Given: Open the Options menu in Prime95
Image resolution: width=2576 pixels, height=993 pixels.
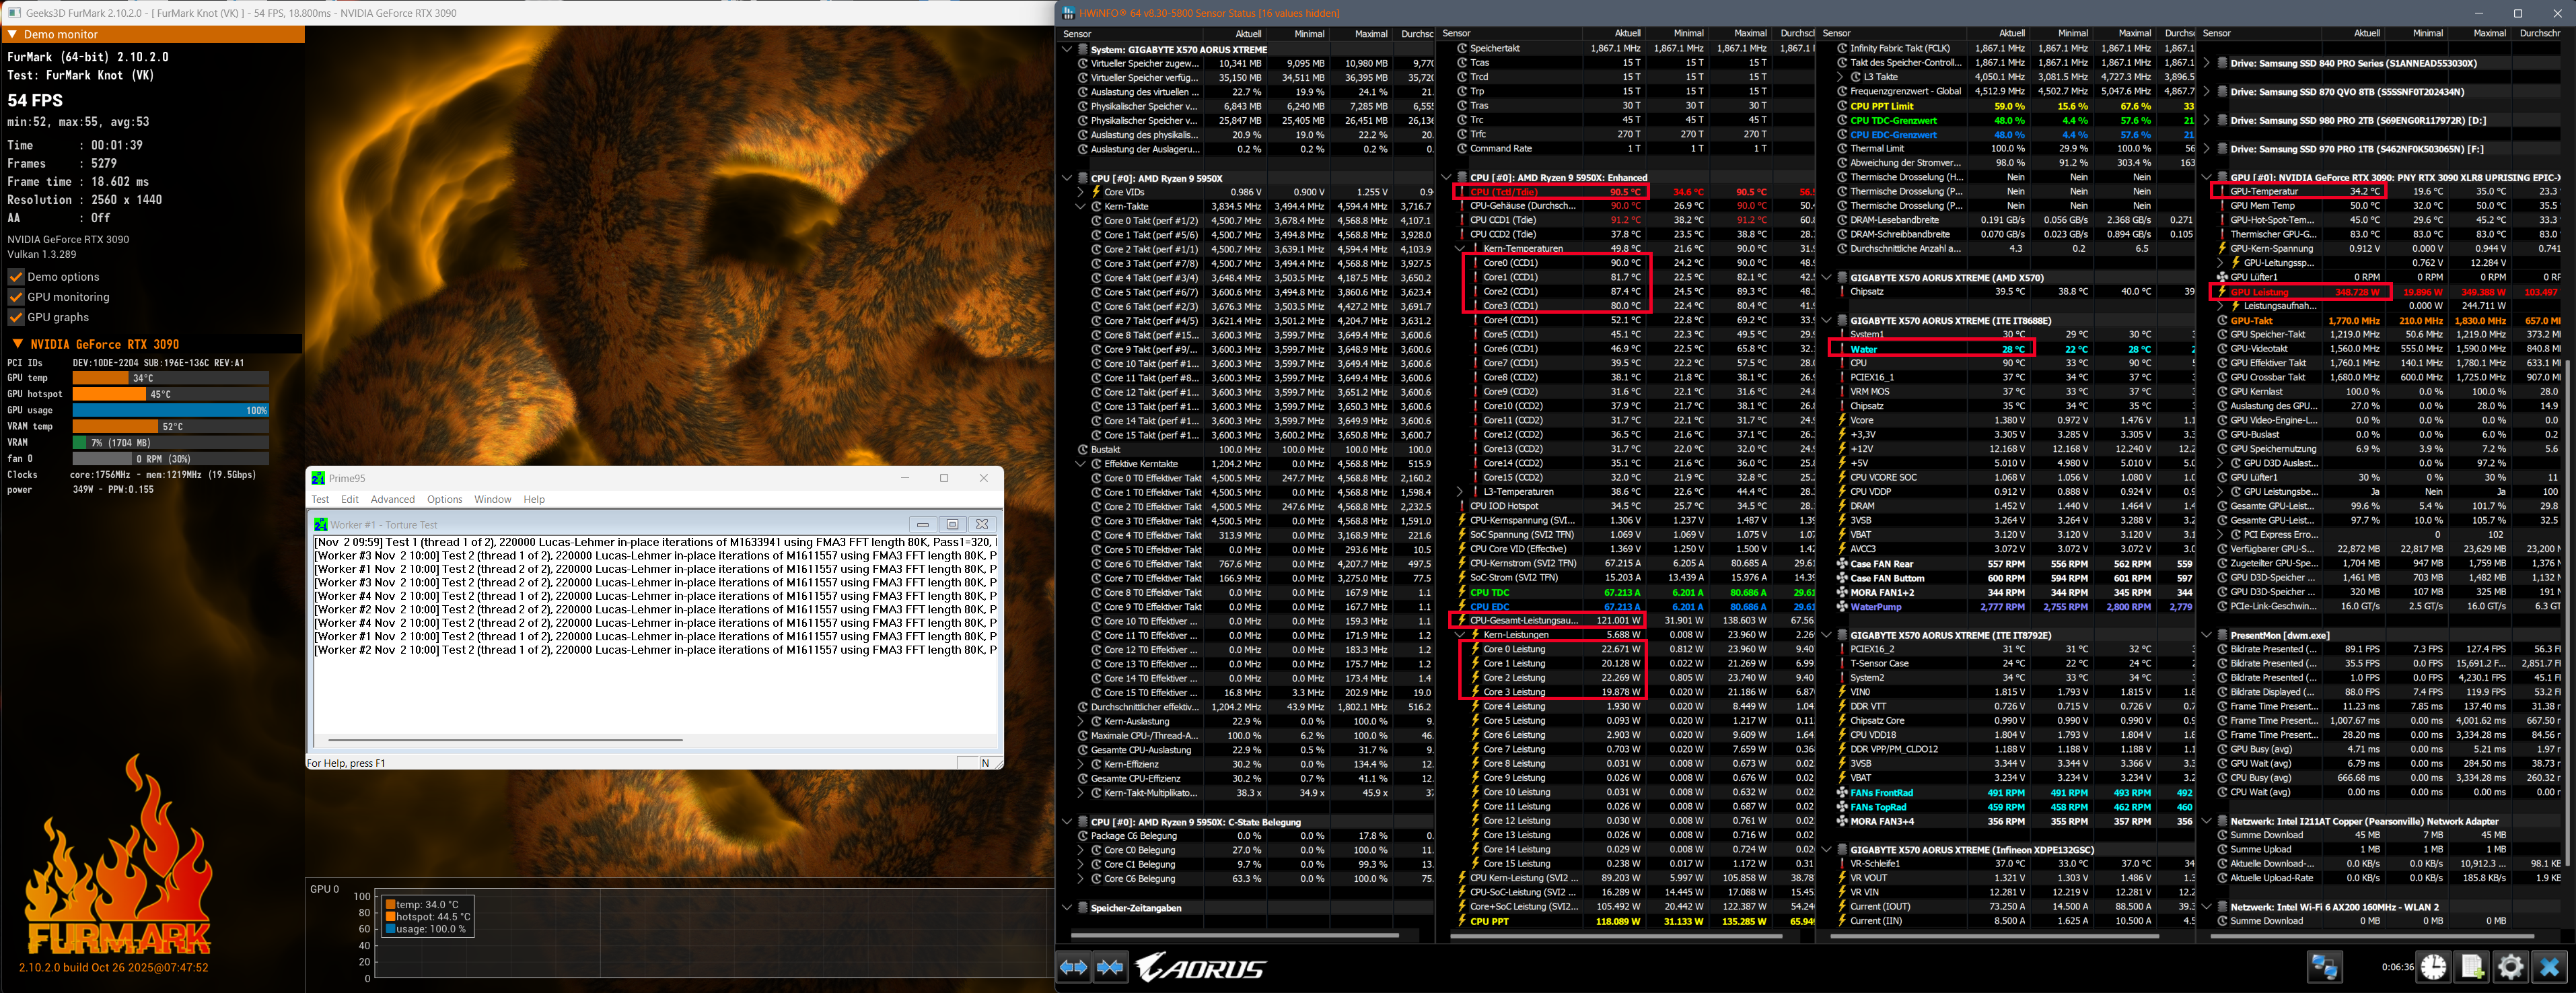Looking at the screenshot, I should point(444,499).
